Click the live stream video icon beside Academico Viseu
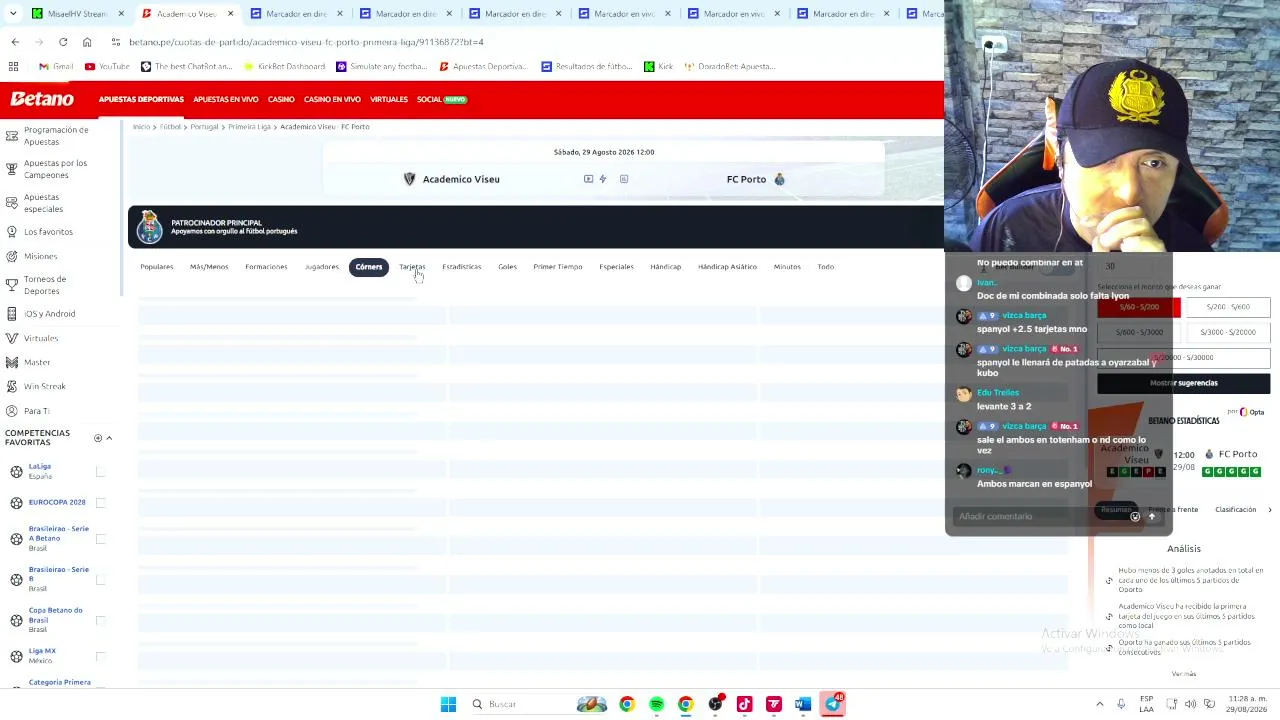The width and height of the screenshot is (1280, 720). [588, 179]
